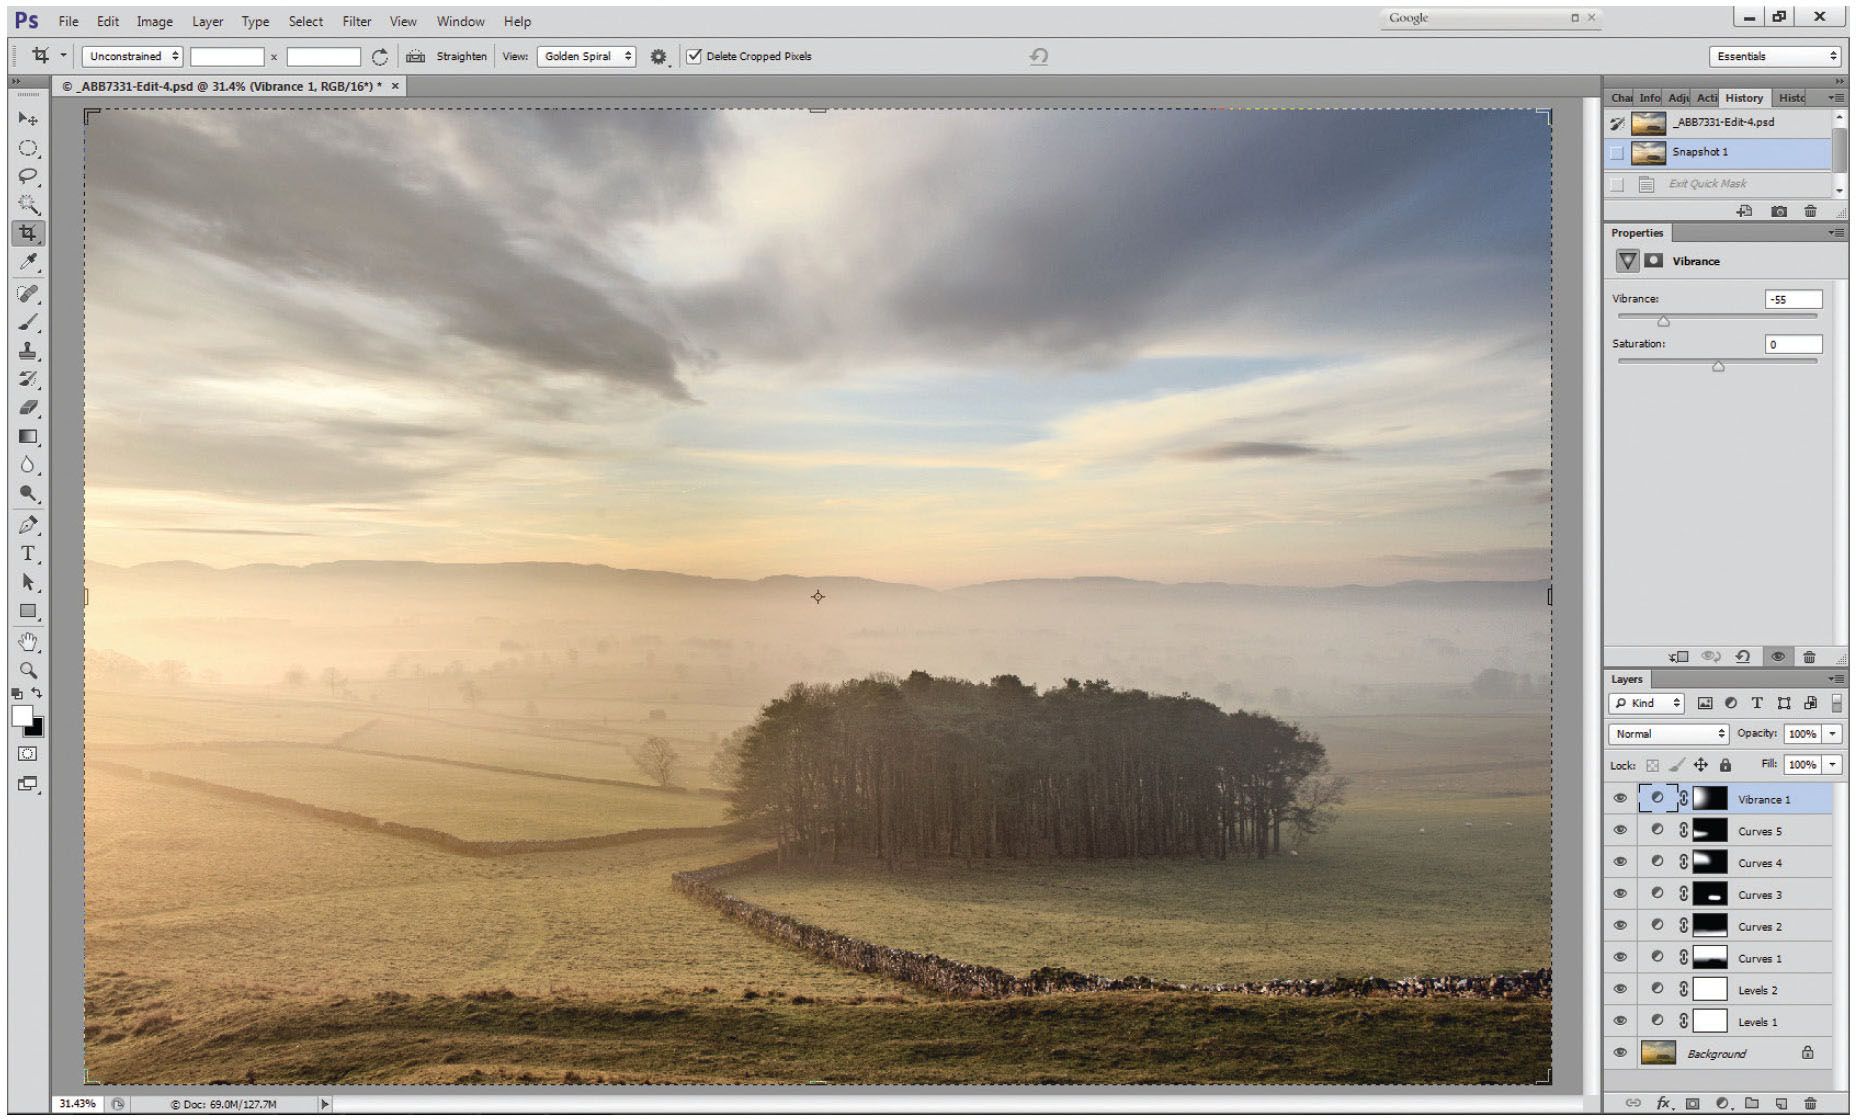The height and width of the screenshot is (1120, 1856).
Task: Open the Layer menu
Action: pos(208,21)
